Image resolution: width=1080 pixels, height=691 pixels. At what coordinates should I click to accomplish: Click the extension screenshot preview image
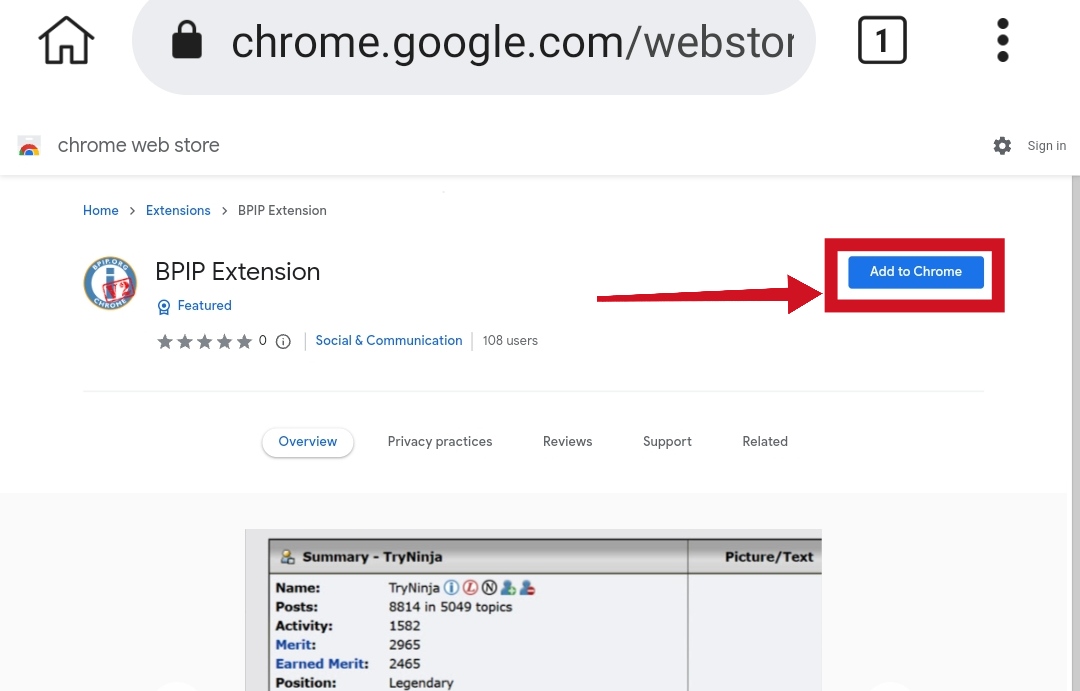pos(533,610)
